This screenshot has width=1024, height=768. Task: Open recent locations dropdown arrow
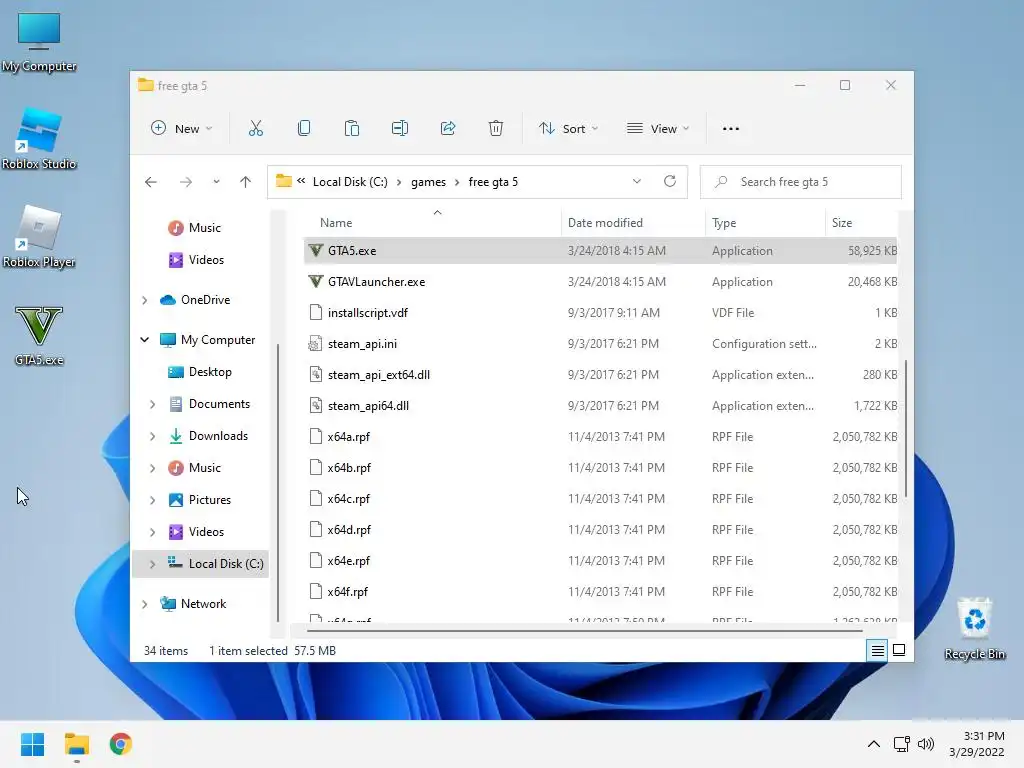tap(216, 182)
